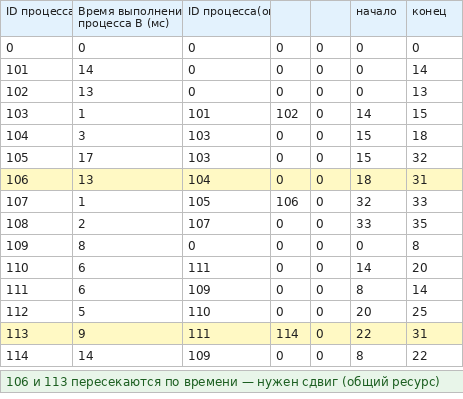Image resolution: width=463 pixels, height=399 pixels.
Task: Click dependency 103 in row 105
Action: click(x=226, y=158)
